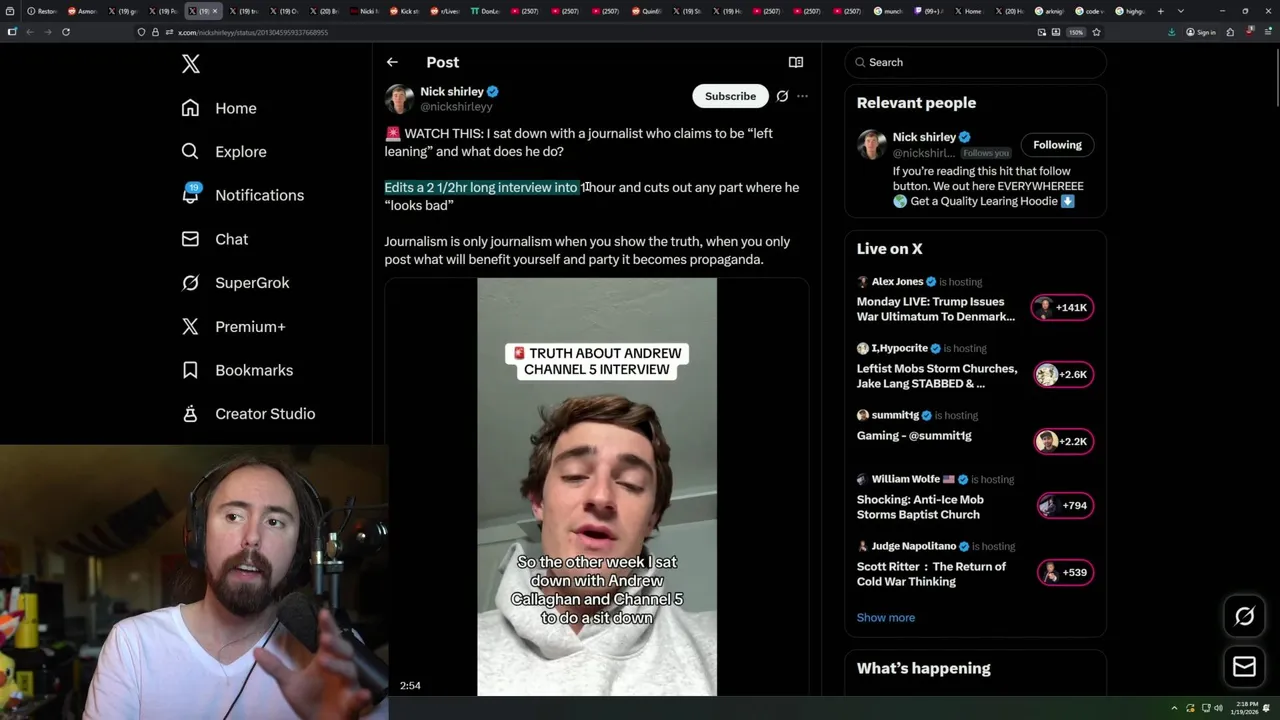The height and width of the screenshot is (720, 1280).
Task: Expand the list all tabs chevron
Action: click(x=1181, y=11)
